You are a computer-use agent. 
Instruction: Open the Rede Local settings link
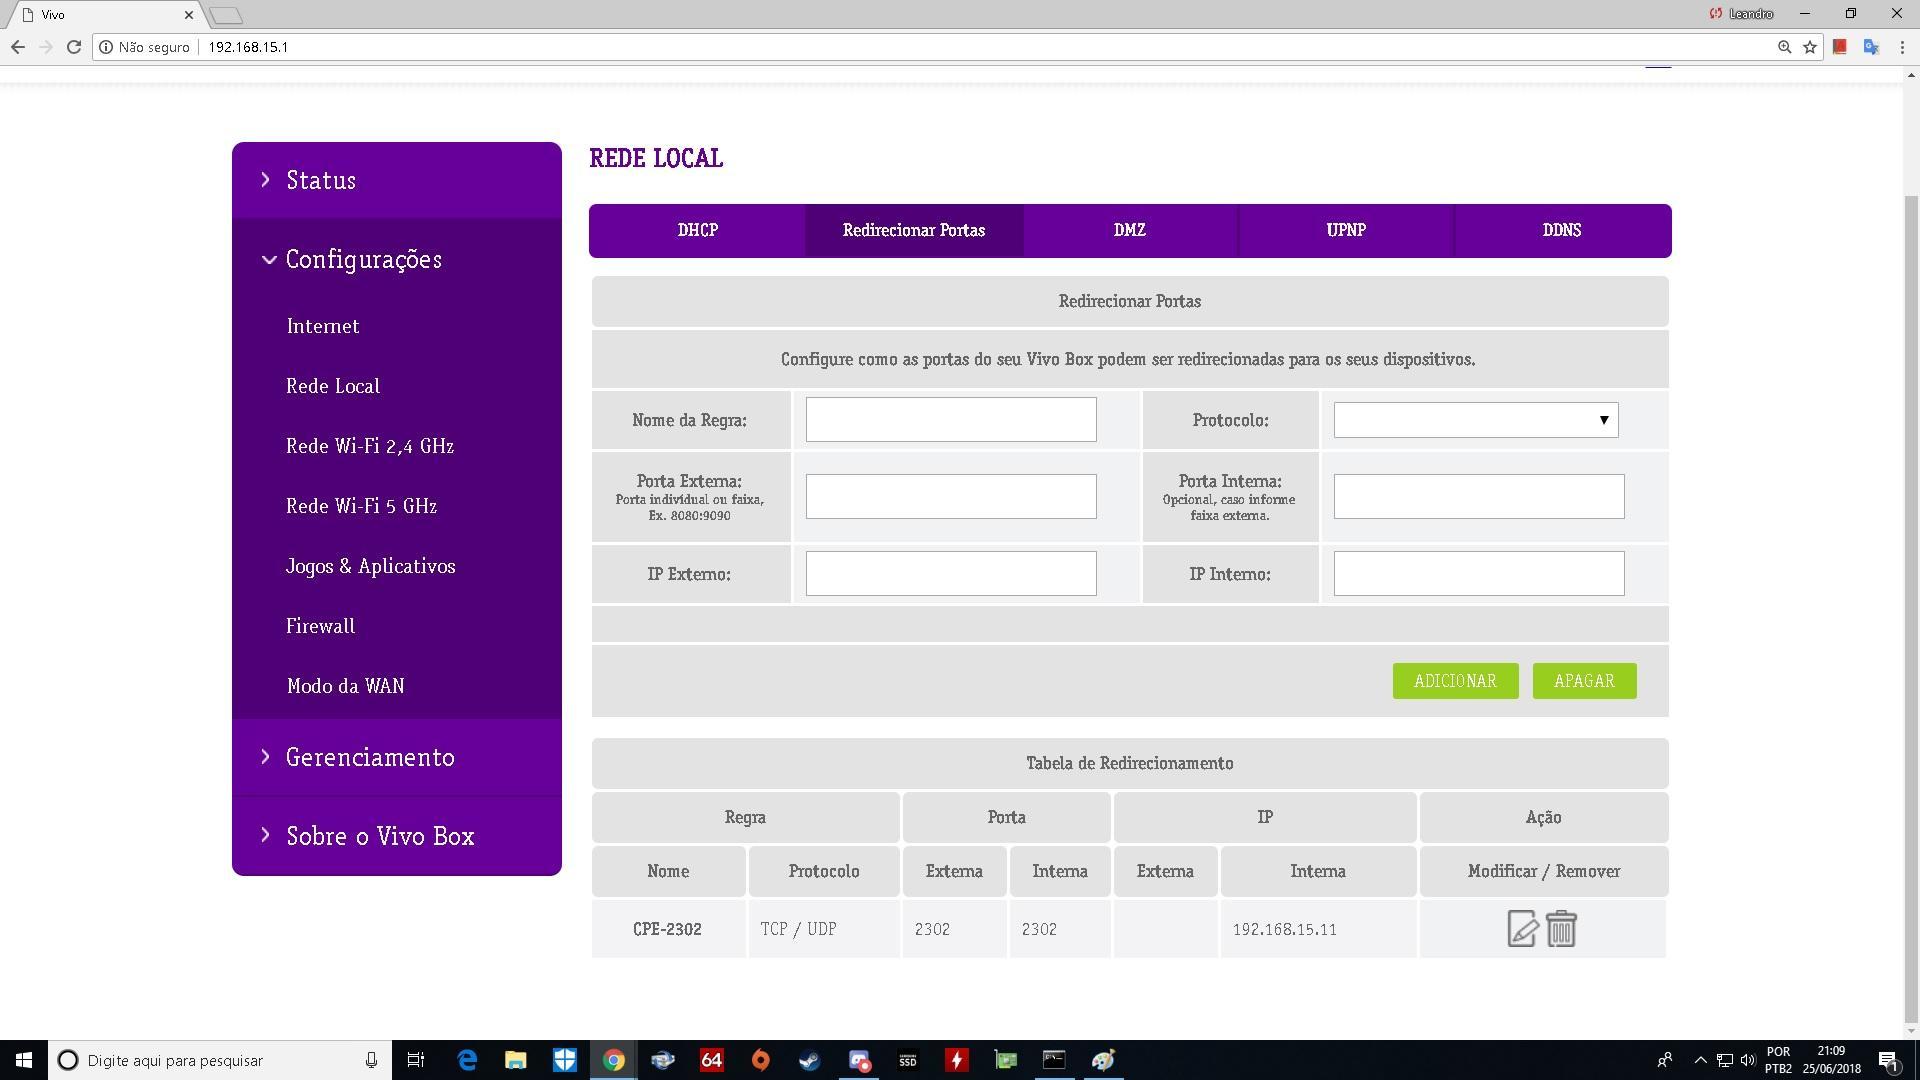pos(333,386)
